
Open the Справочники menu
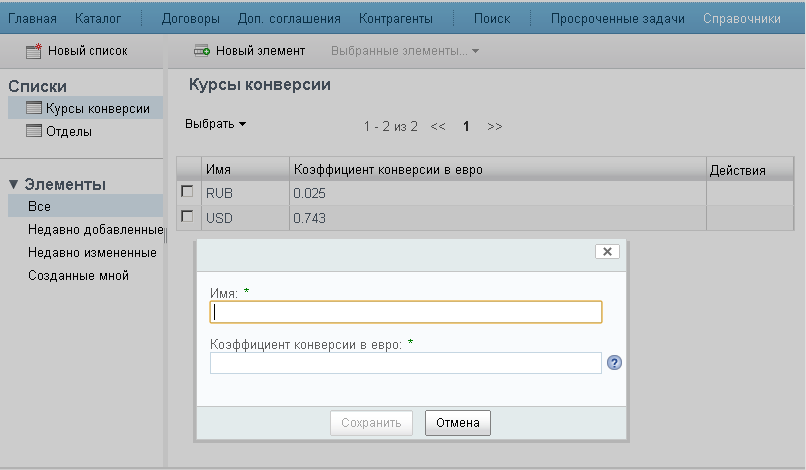click(742, 19)
